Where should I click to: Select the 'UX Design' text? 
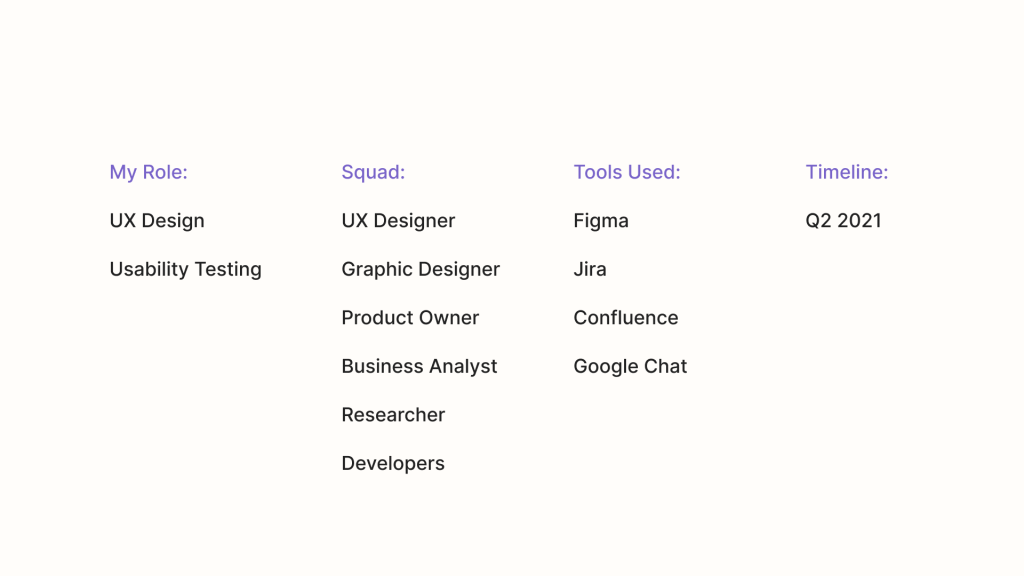tap(157, 221)
